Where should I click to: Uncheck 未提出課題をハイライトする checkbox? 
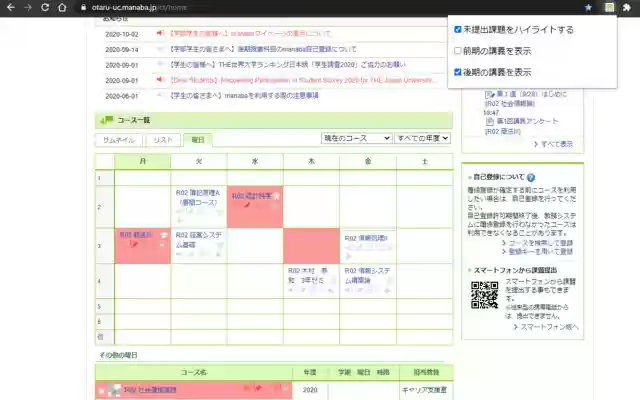pos(458,29)
